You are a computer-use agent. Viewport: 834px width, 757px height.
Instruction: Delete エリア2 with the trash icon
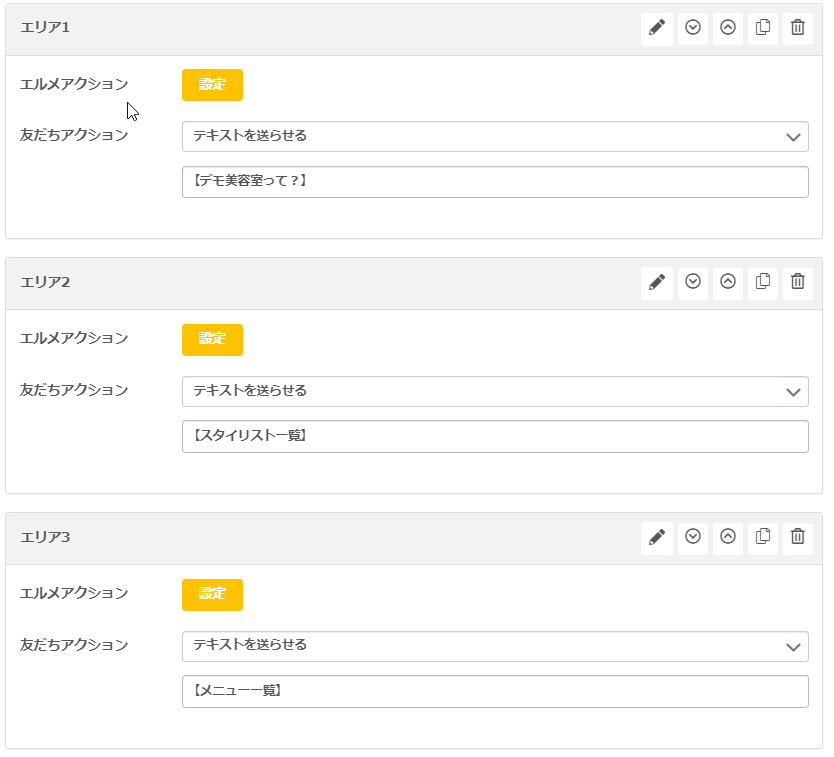click(797, 283)
